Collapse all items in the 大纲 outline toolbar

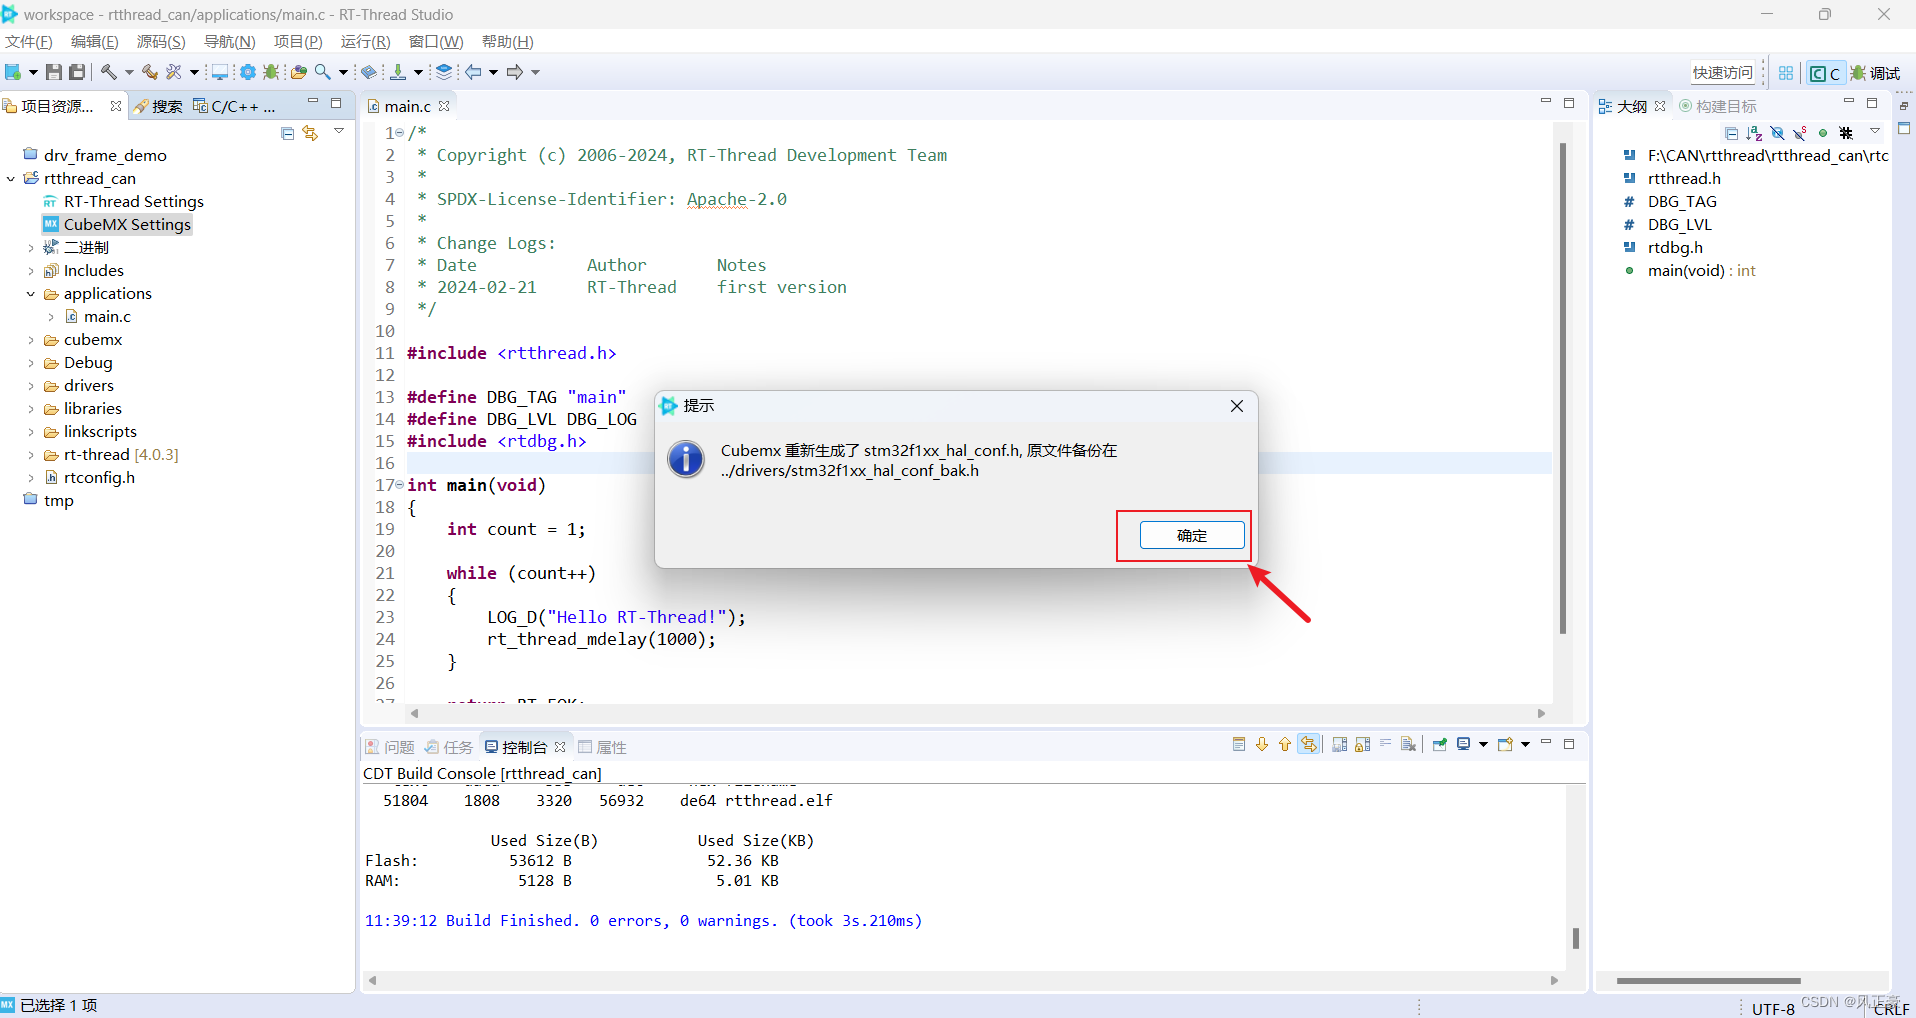tap(1732, 133)
